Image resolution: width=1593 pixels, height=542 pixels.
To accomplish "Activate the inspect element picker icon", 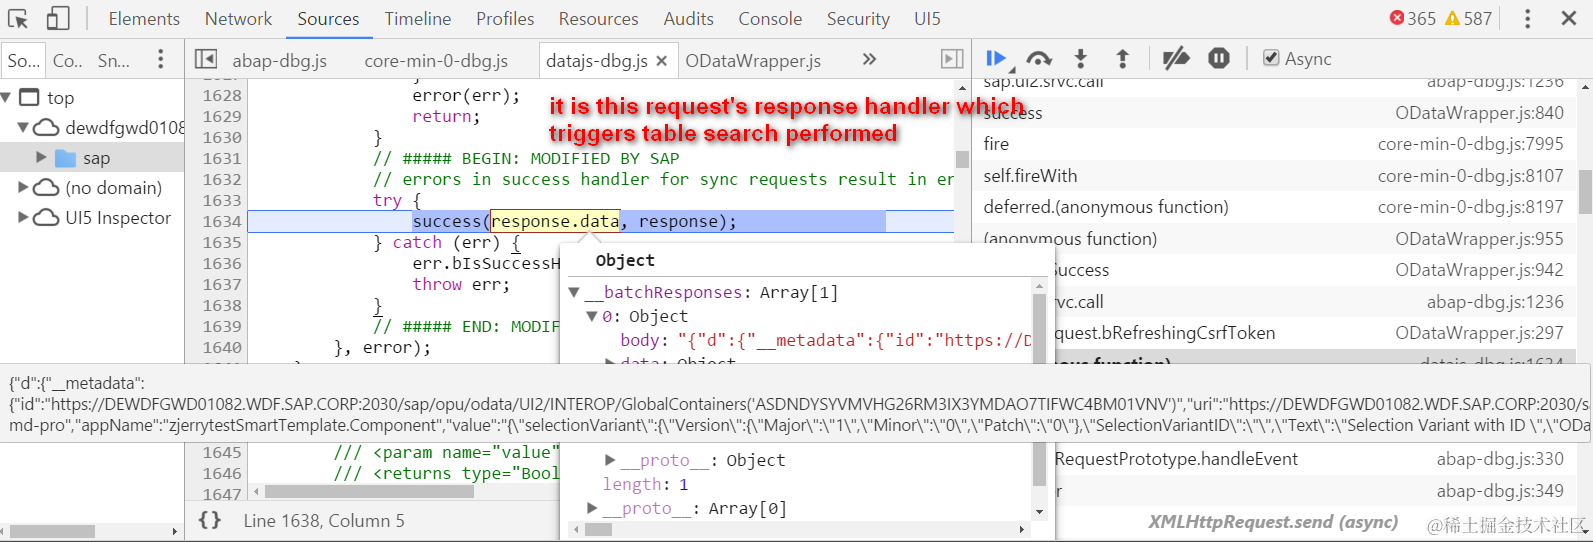I will point(19,18).
